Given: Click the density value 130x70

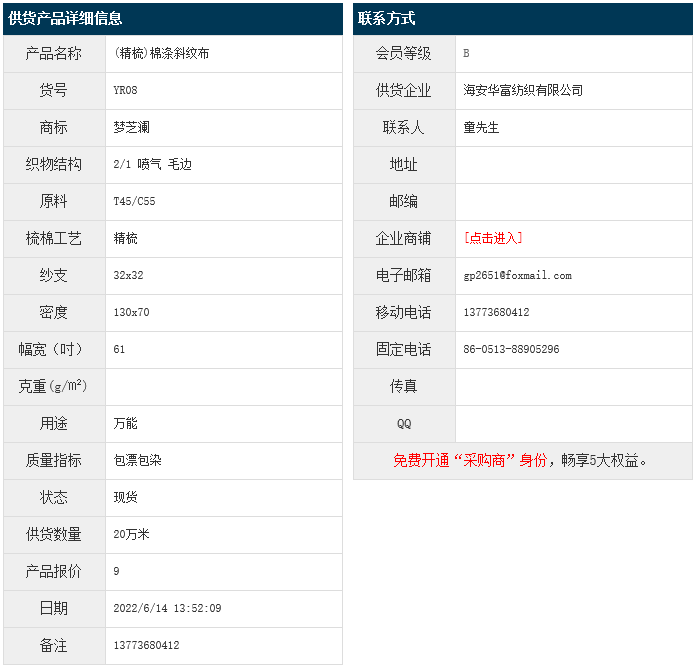Looking at the screenshot, I should point(132,313).
